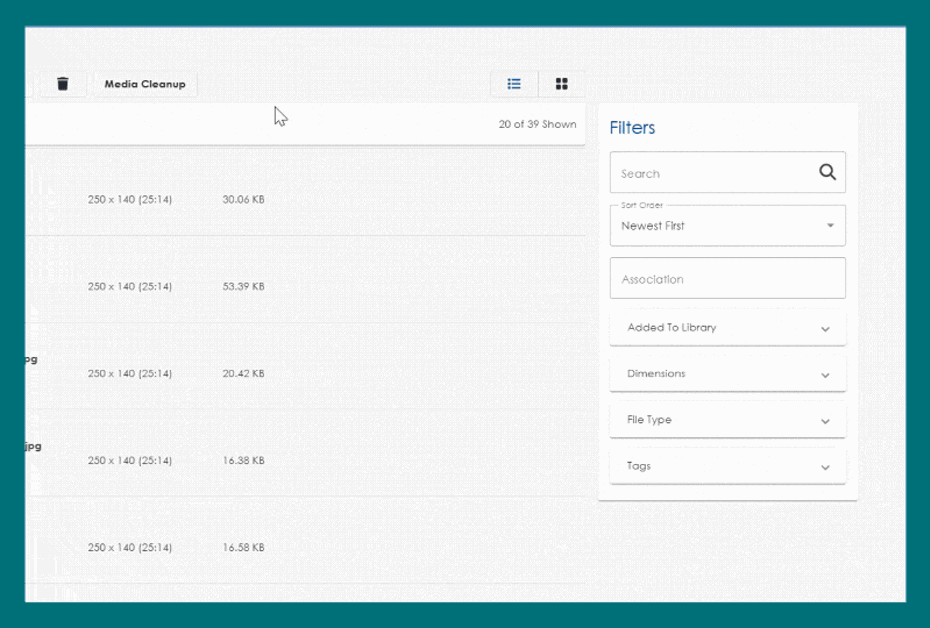Click into the Association field
This screenshot has height=628, width=930.
pyautogui.click(x=727, y=279)
